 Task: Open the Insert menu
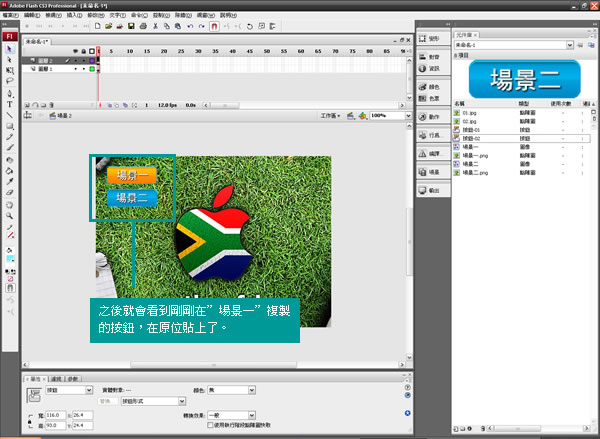point(74,15)
